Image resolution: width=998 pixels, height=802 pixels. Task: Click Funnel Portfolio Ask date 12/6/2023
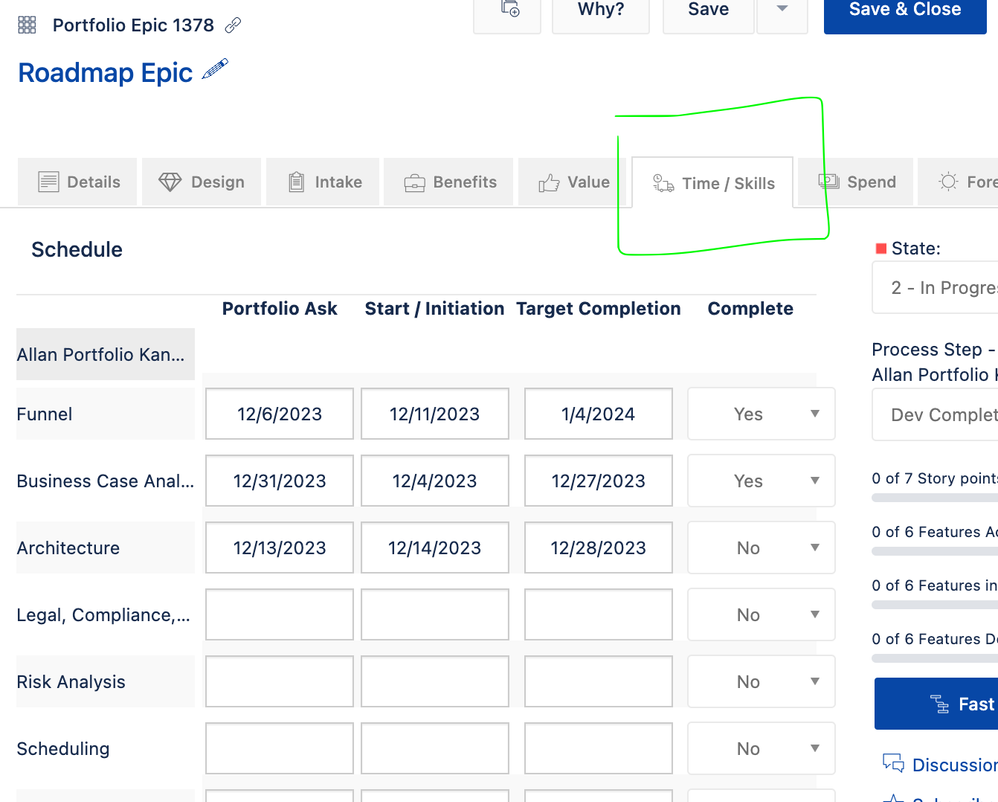coord(279,414)
